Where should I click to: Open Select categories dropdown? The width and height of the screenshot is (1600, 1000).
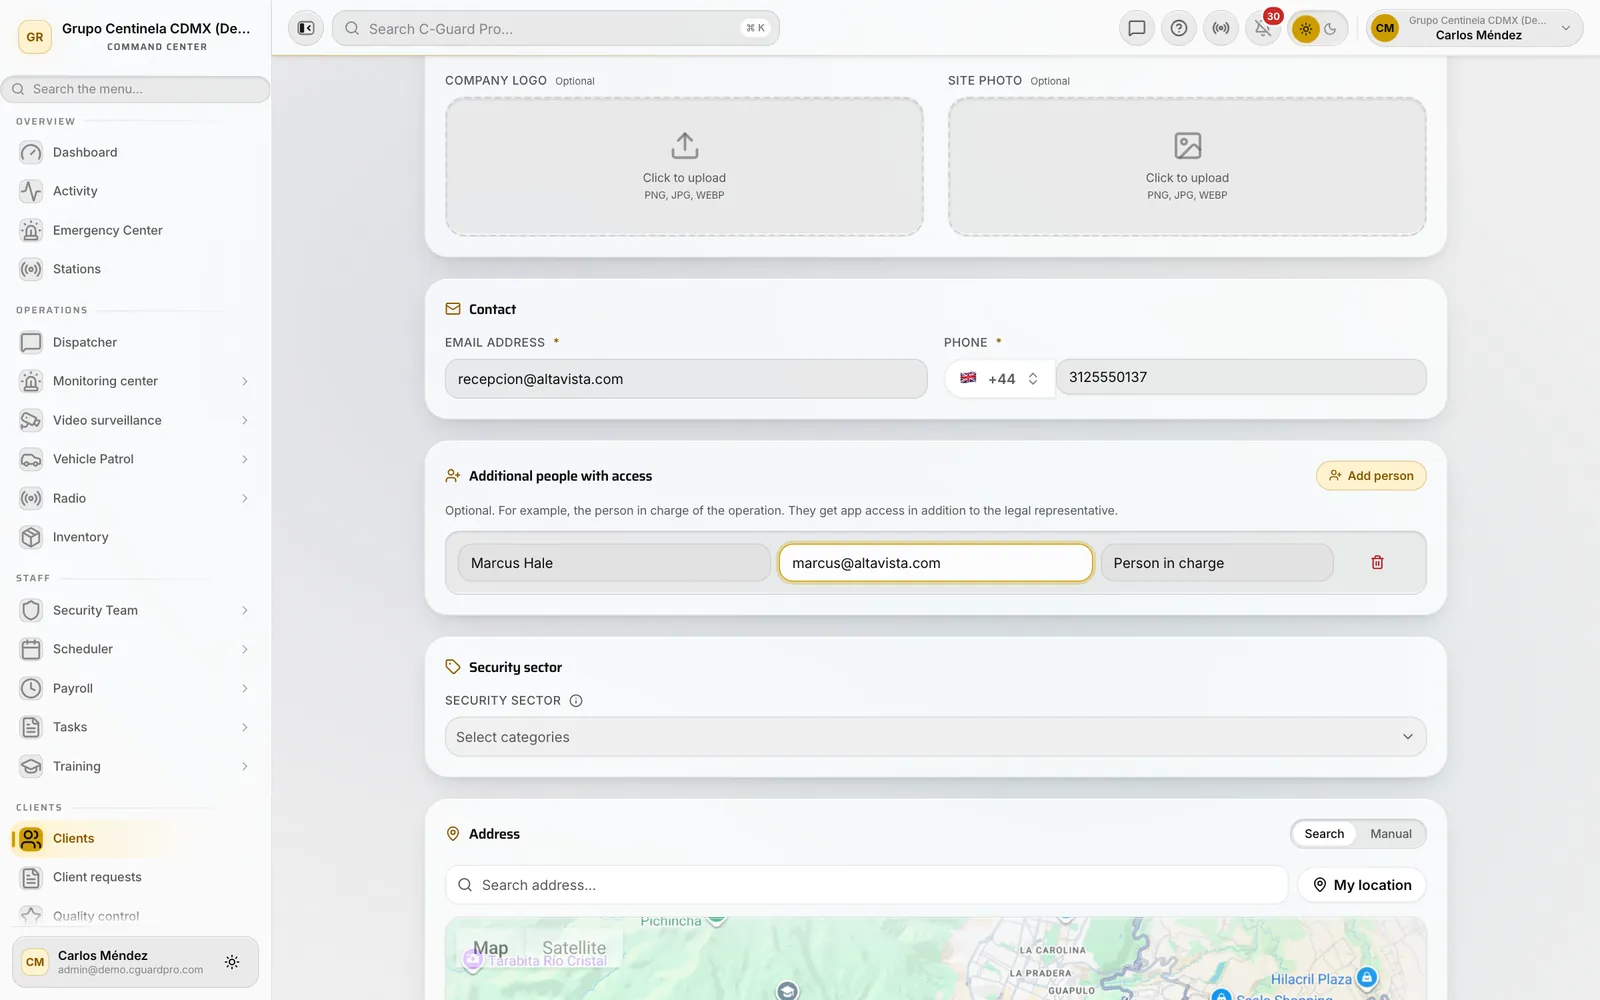[935, 737]
